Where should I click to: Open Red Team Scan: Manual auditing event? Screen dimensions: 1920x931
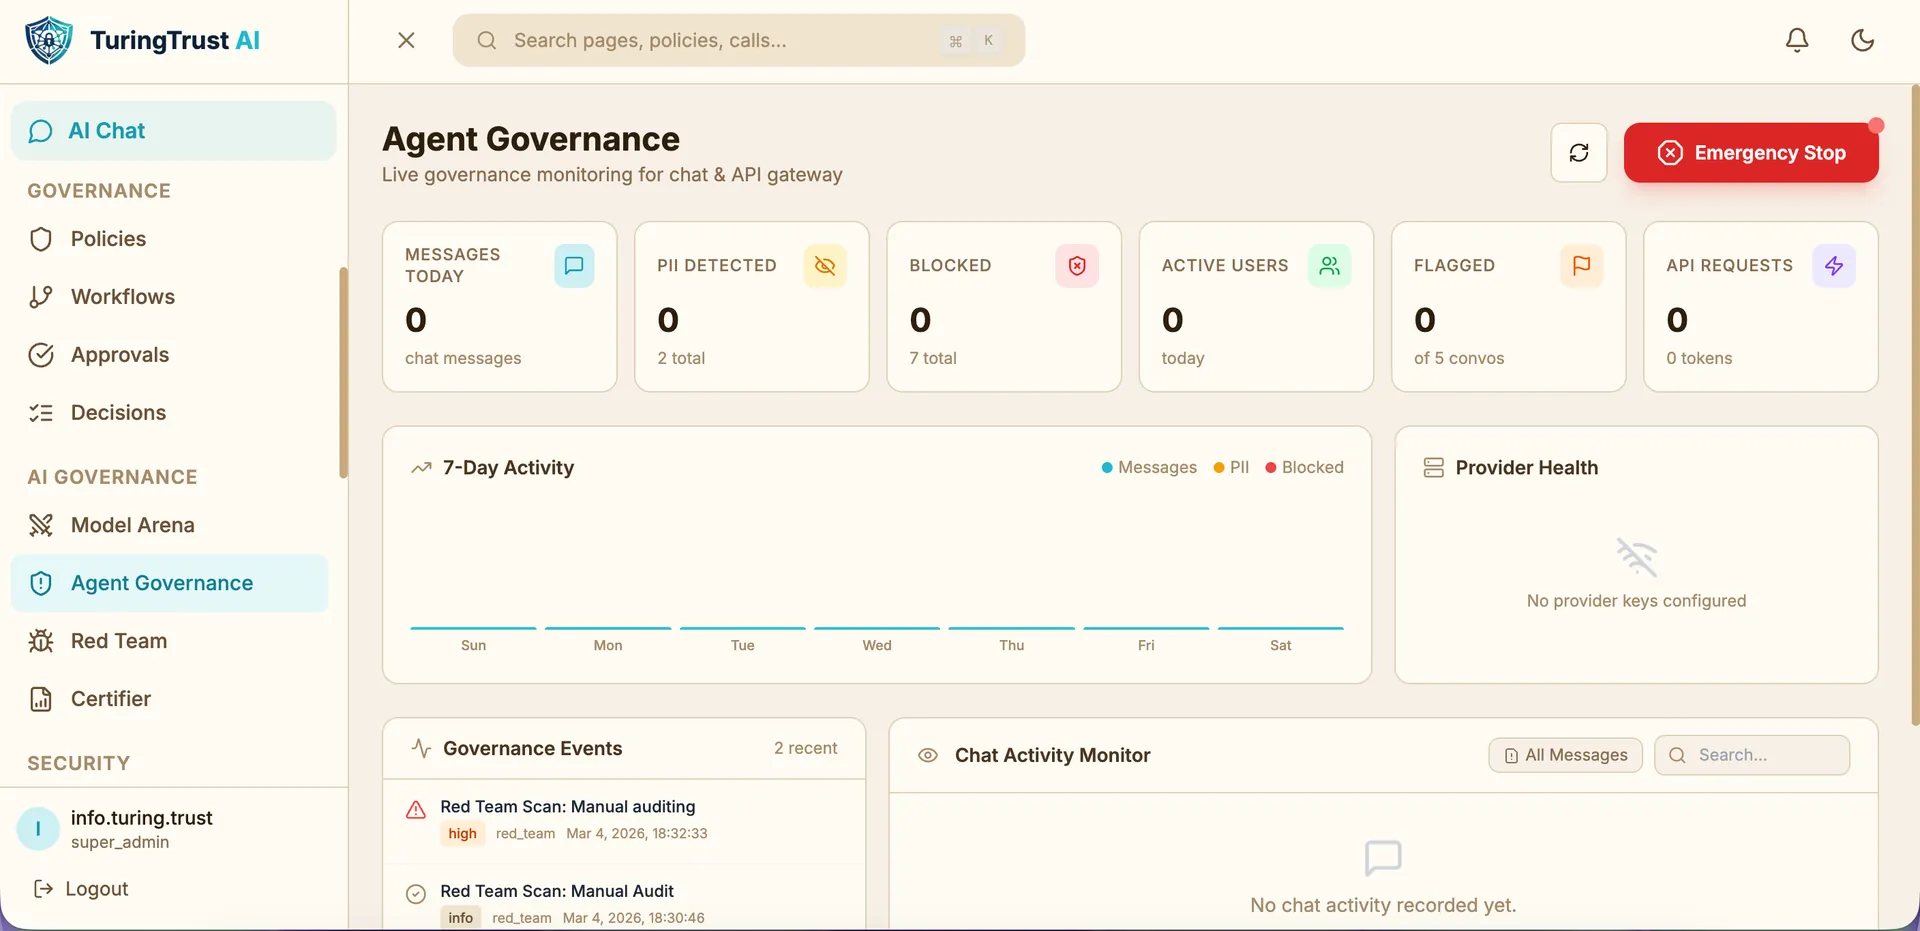(624, 821)
